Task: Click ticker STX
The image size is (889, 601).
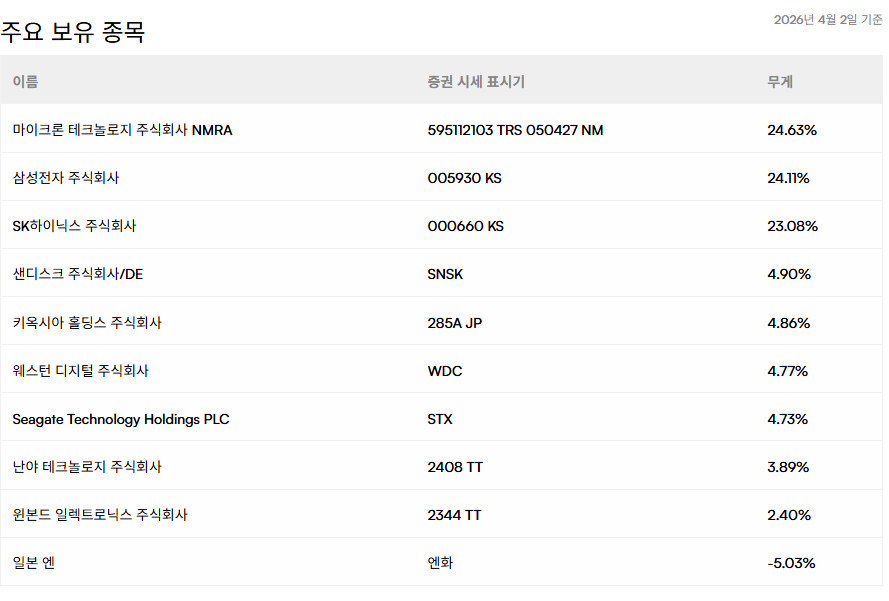Action: (x=440, y=419)
